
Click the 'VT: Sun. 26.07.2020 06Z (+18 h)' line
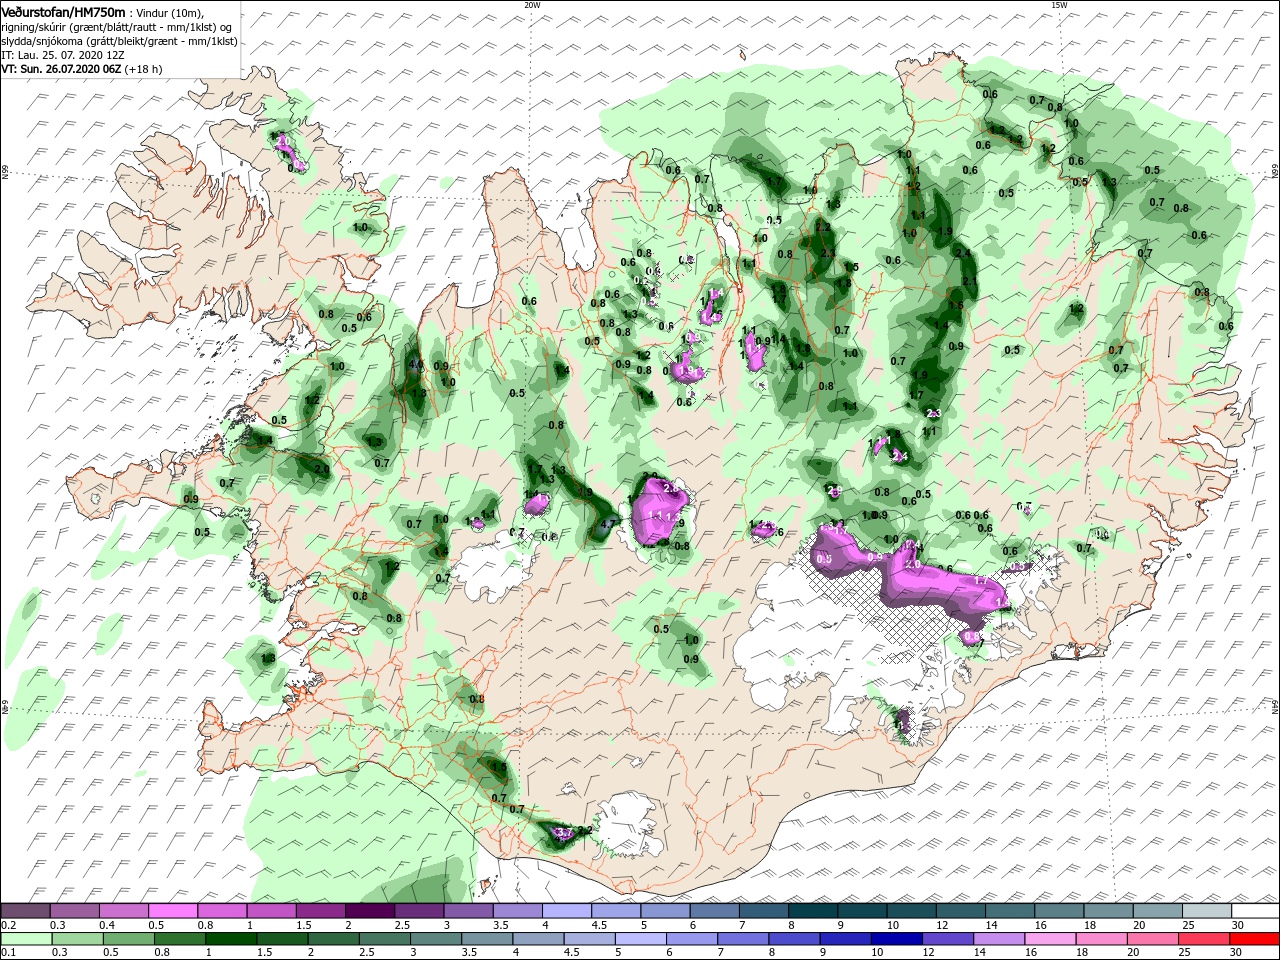tap(82, 69)
